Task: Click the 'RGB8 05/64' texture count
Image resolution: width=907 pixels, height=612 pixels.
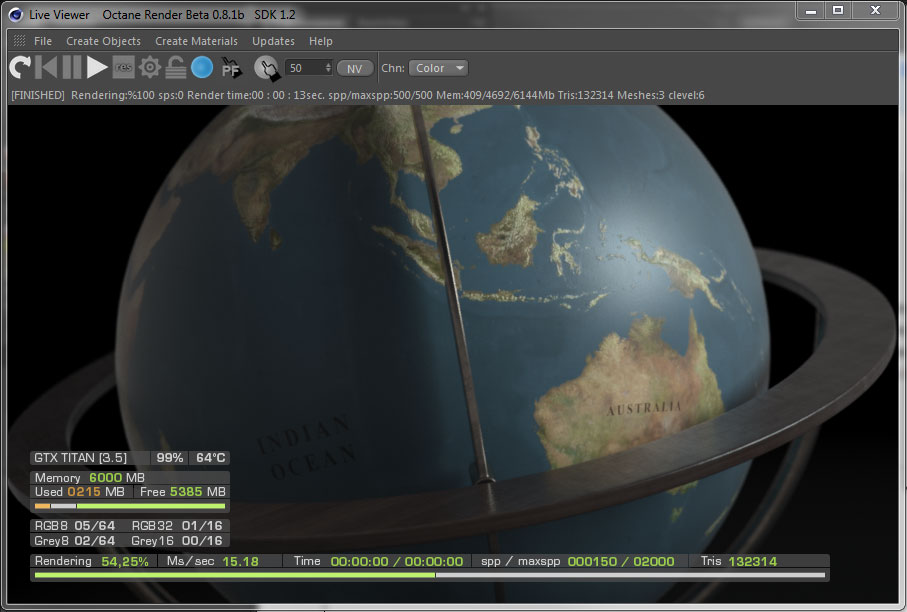Action: tap(75, 526)
